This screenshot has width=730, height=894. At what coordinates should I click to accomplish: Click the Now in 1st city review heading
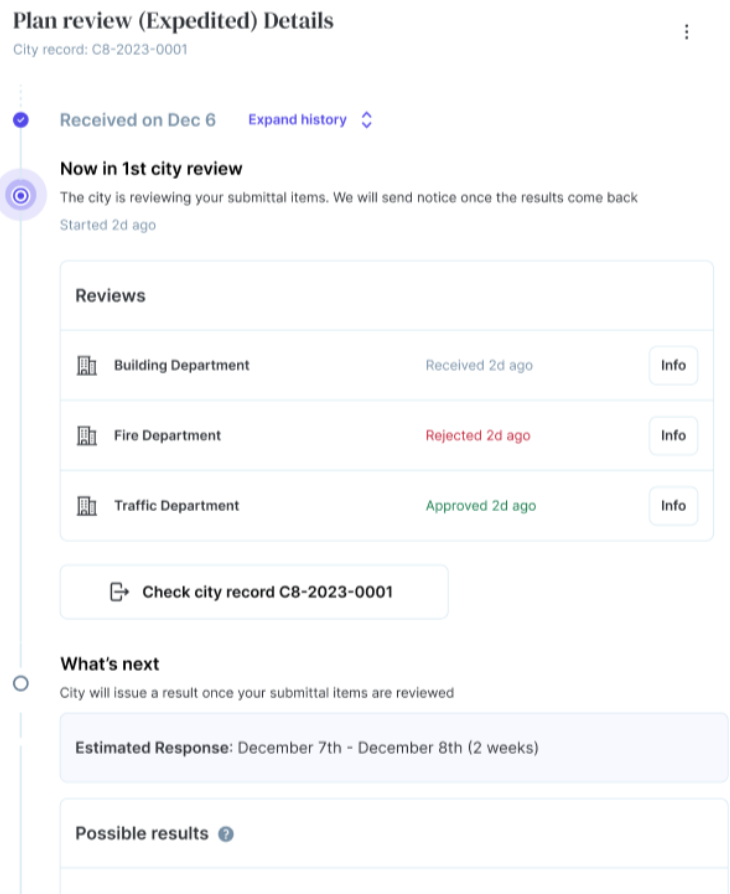(151, 168)
